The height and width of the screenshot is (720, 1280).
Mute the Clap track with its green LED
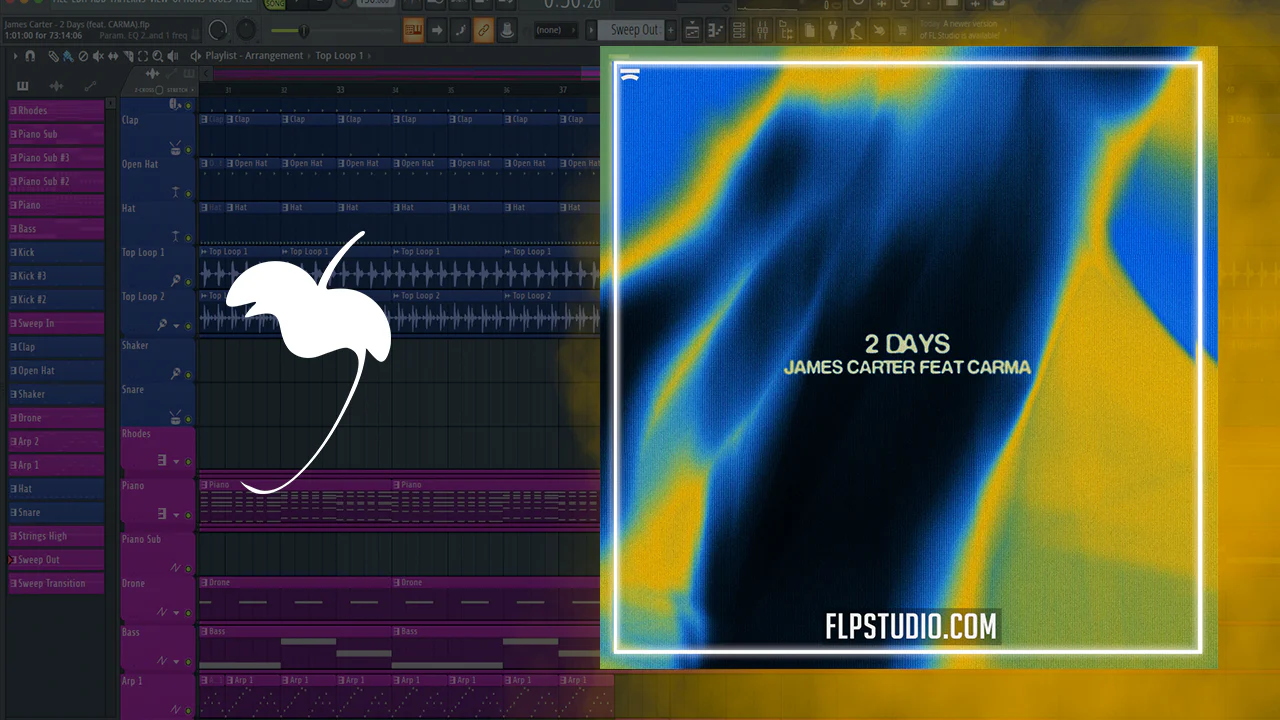click(188, 150)
